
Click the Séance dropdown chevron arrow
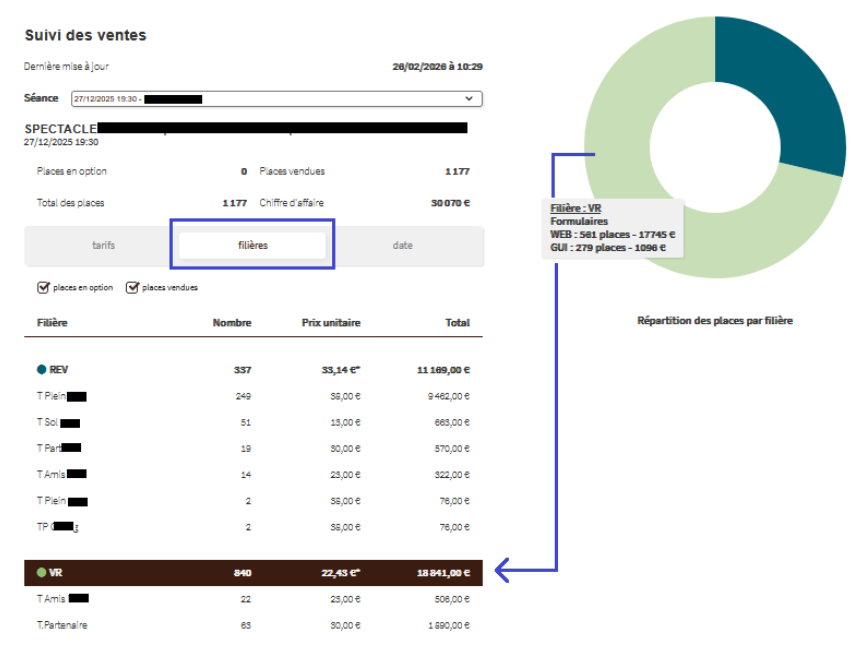(469, 99)
